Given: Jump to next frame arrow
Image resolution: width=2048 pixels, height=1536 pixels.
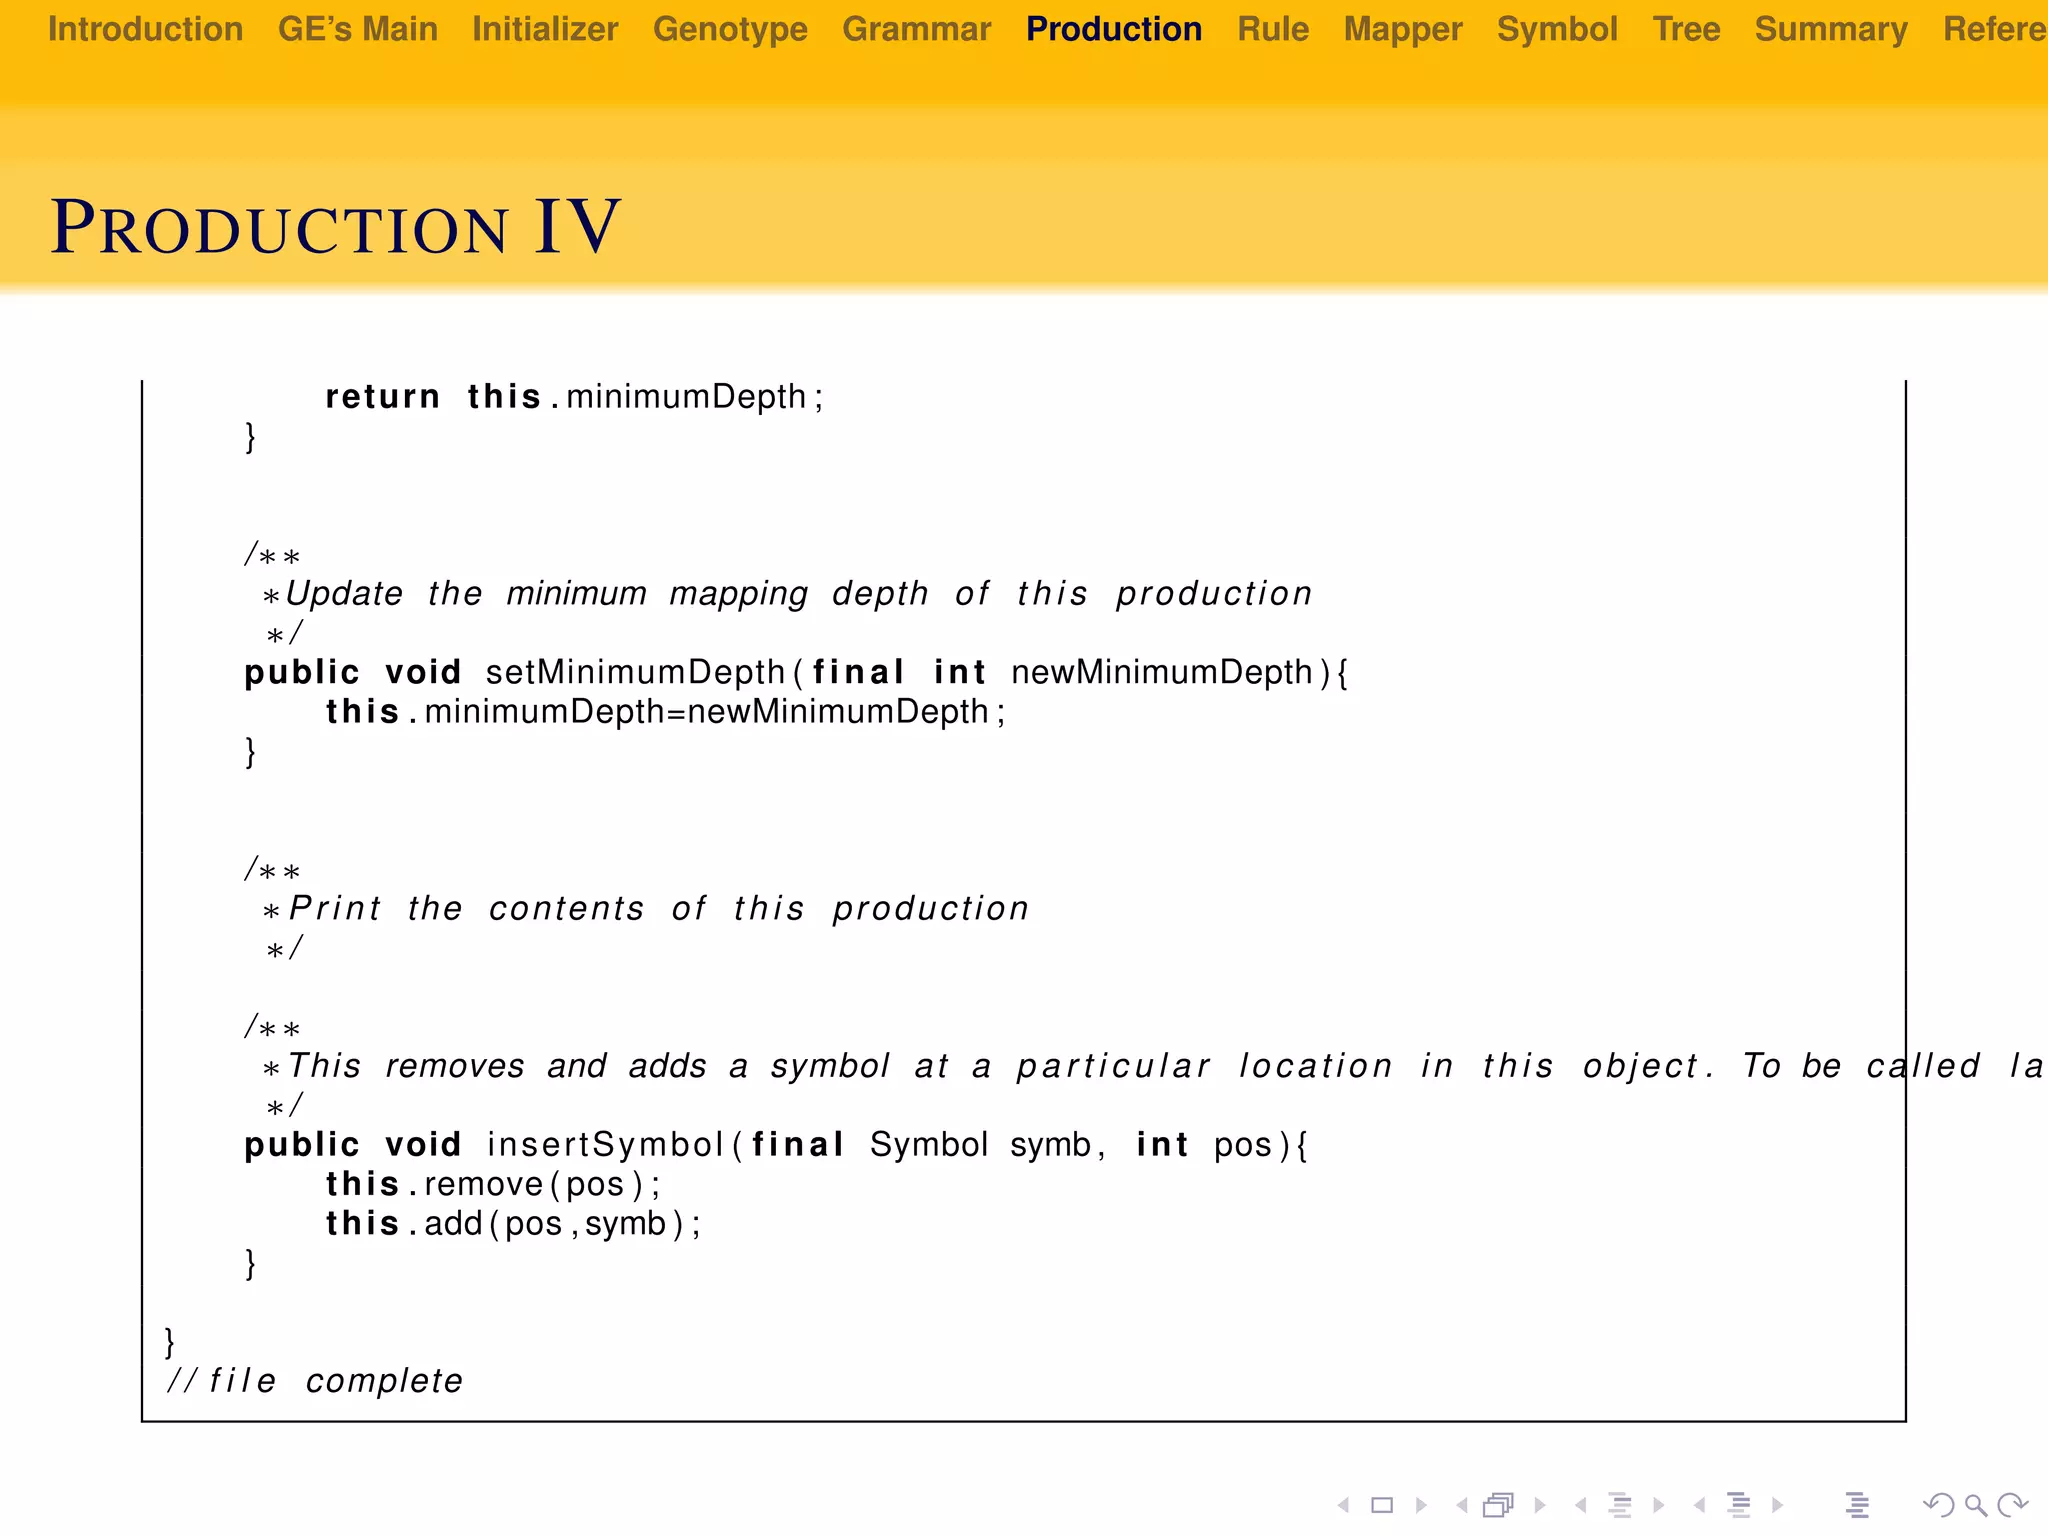Looking at the screenshot, I should (1540, 1505).
